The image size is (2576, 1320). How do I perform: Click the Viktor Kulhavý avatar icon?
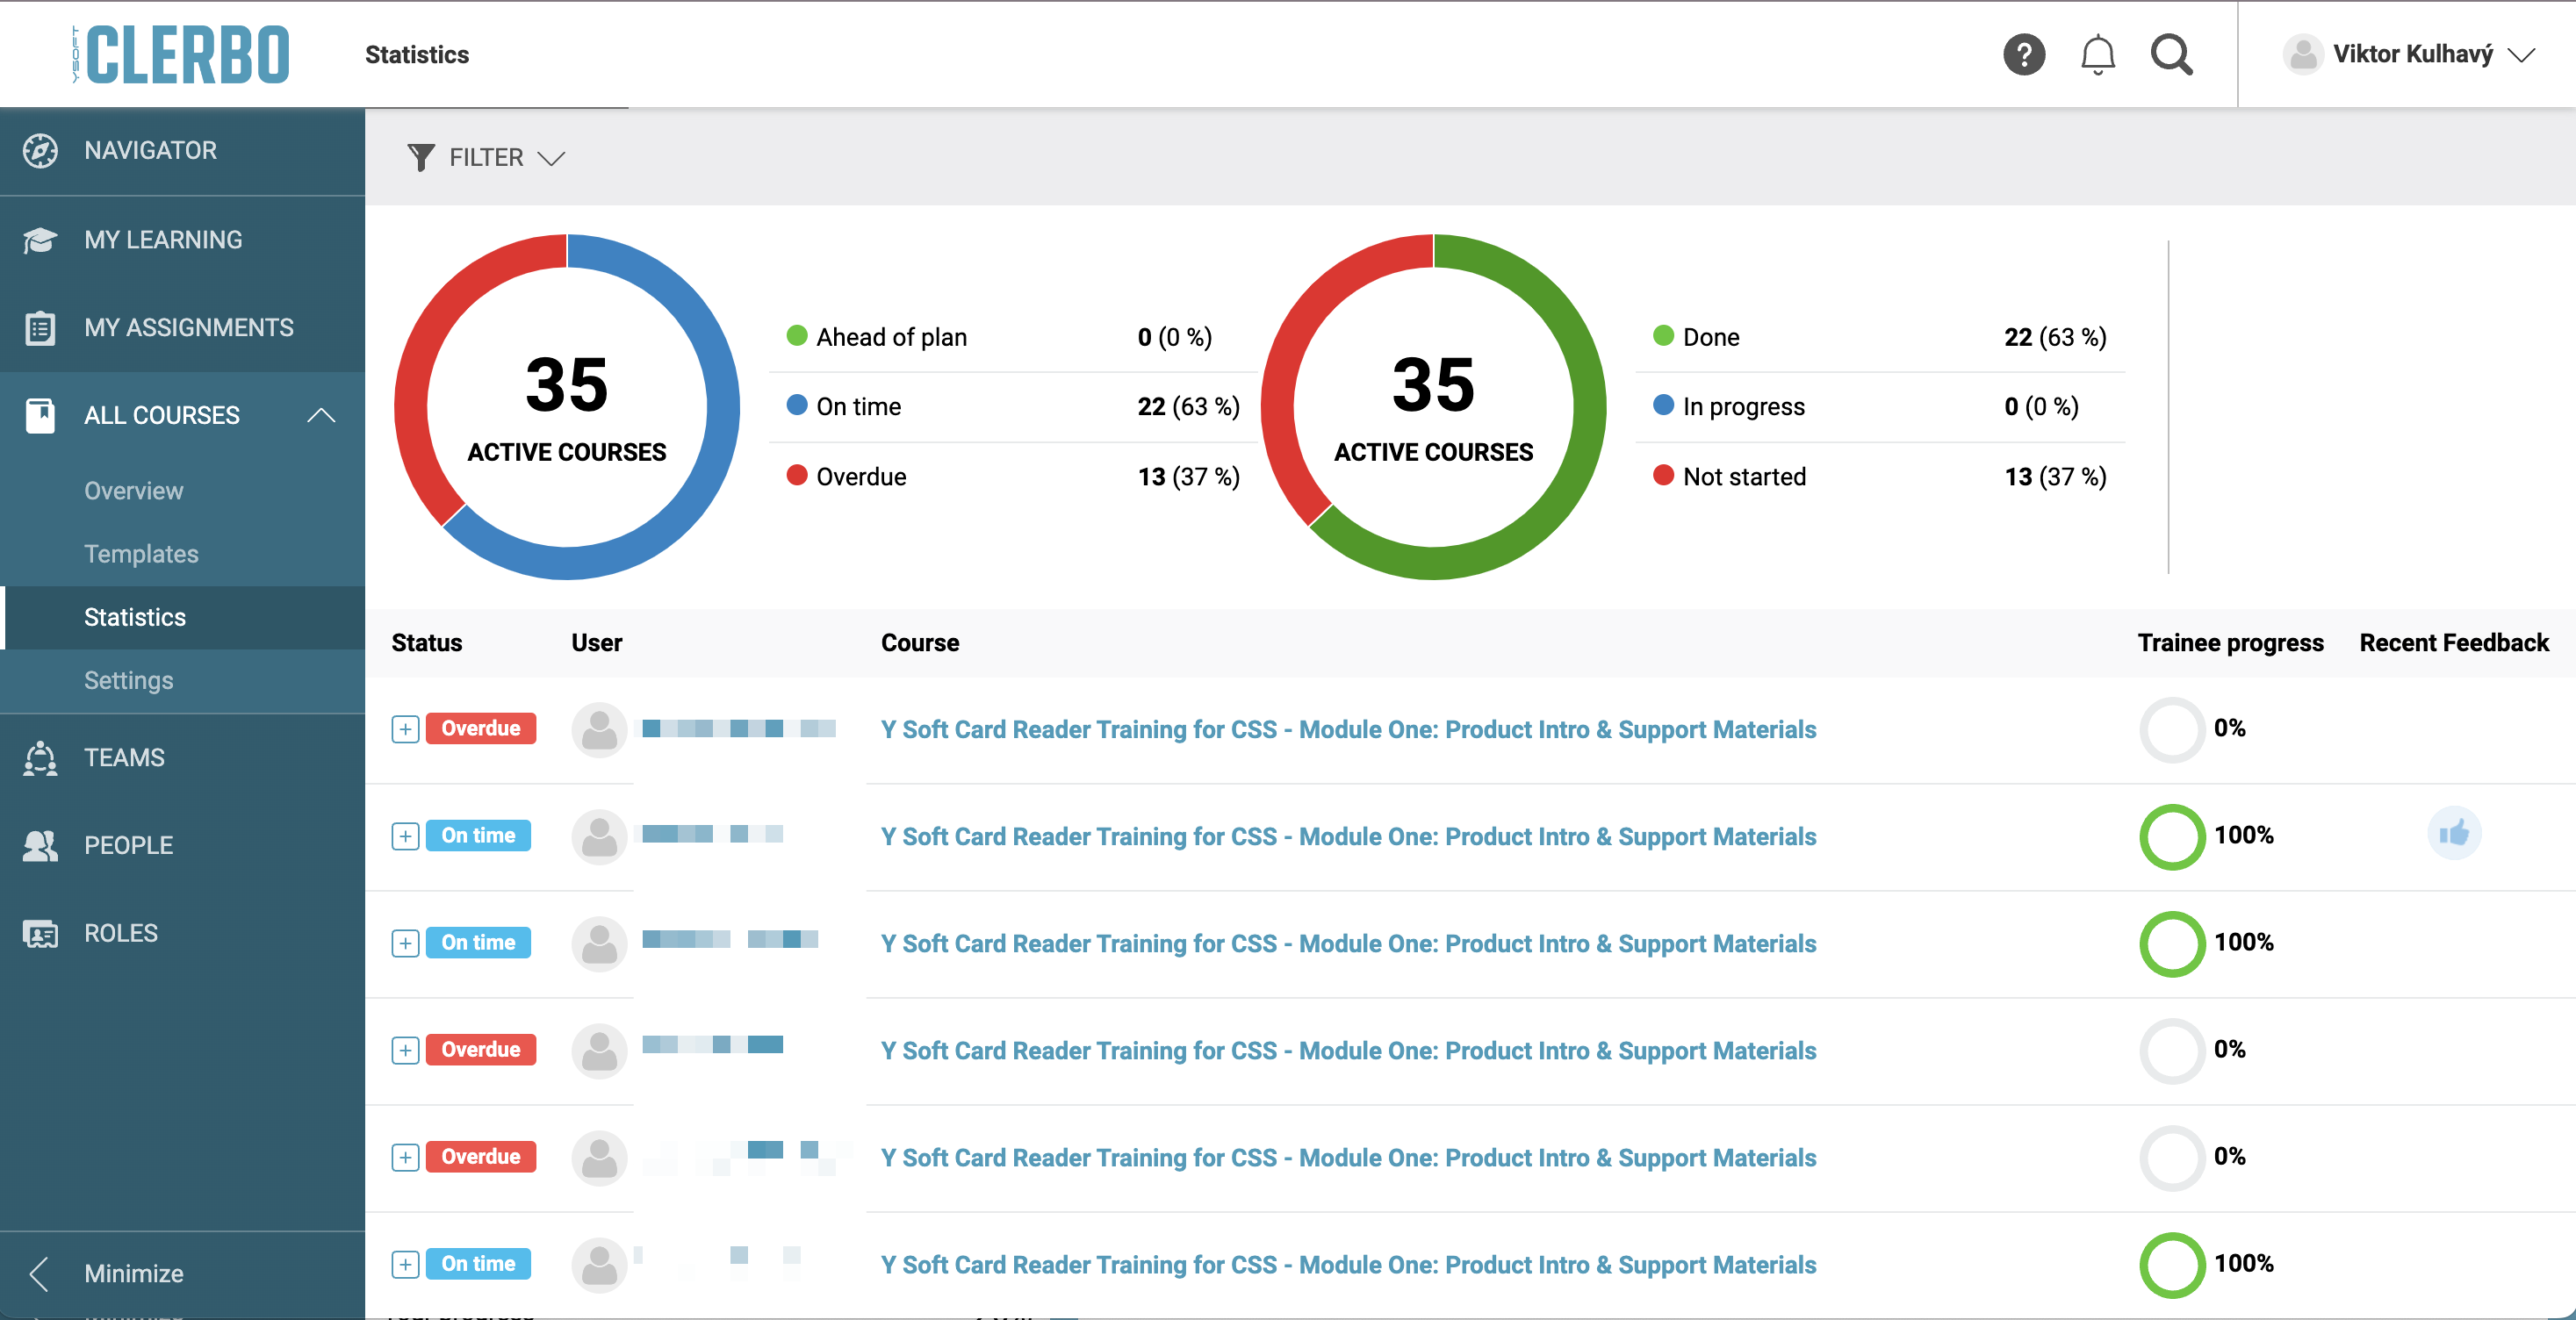click(x=2303, y=54)
